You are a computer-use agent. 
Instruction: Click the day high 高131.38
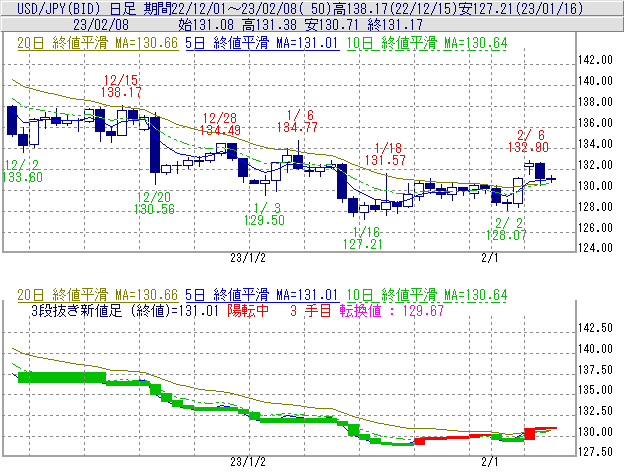click(269, 25)
